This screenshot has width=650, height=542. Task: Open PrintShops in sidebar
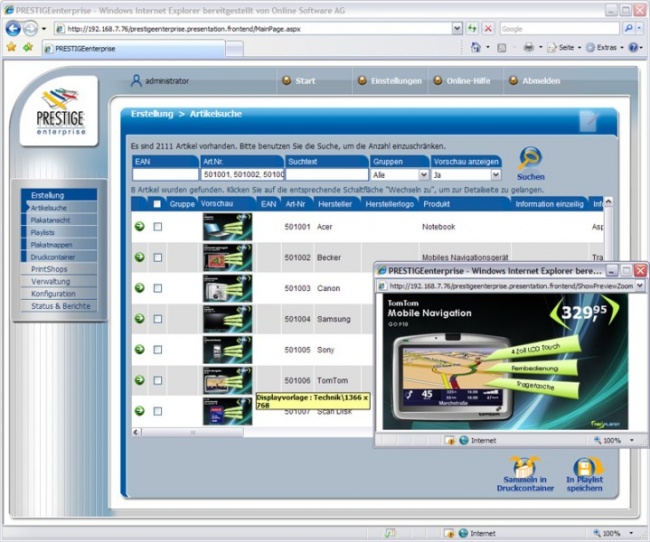click(x=49, y=269)
